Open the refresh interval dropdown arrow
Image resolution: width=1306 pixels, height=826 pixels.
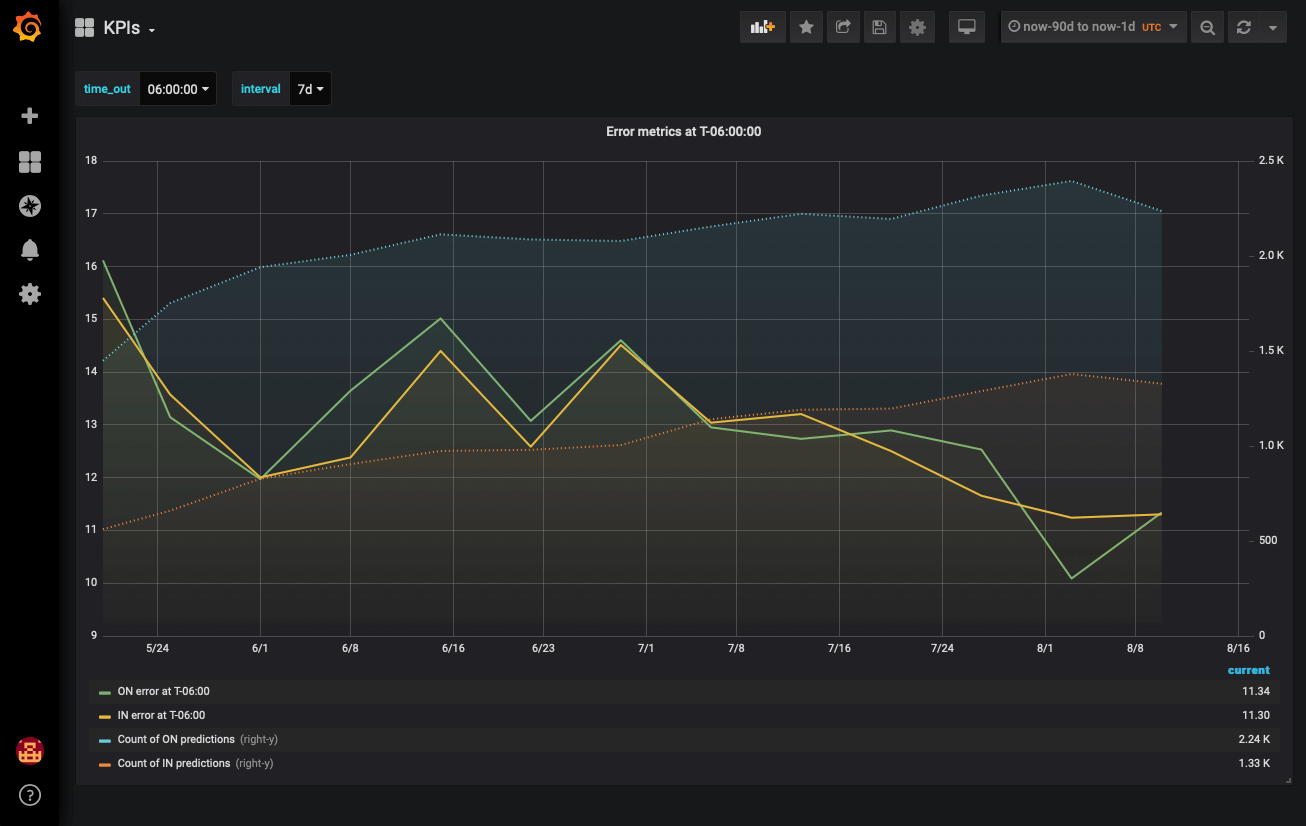1275,26
